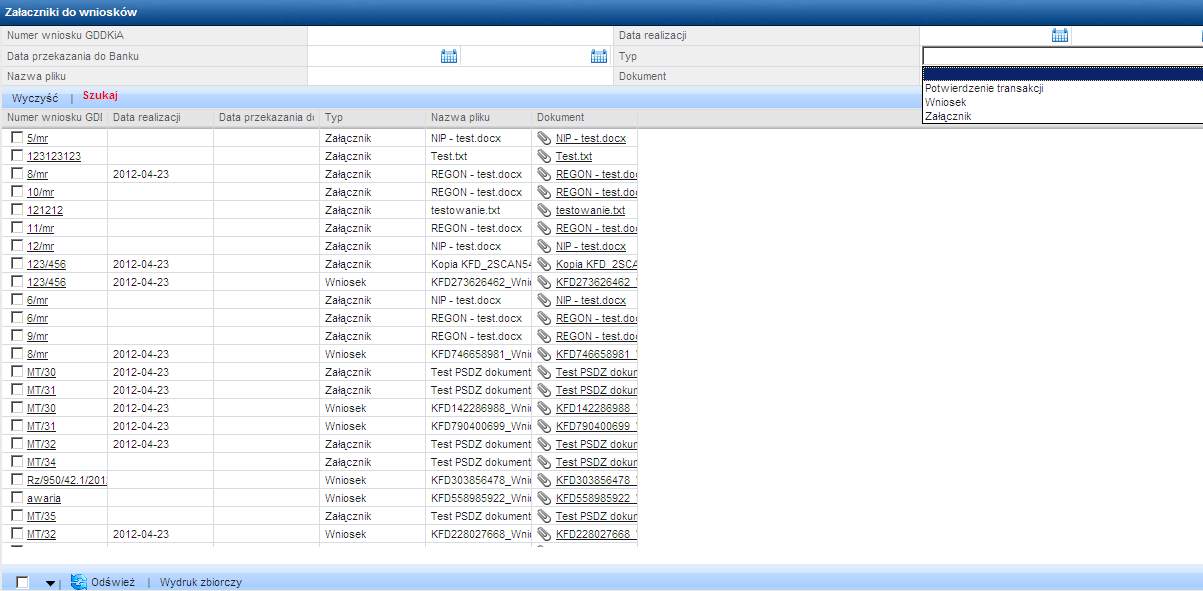Focus the Numer wniosku GDDKiA input field
Image resolution: width=1203 pixels, height=591 pixels.
tap(459, 36)
